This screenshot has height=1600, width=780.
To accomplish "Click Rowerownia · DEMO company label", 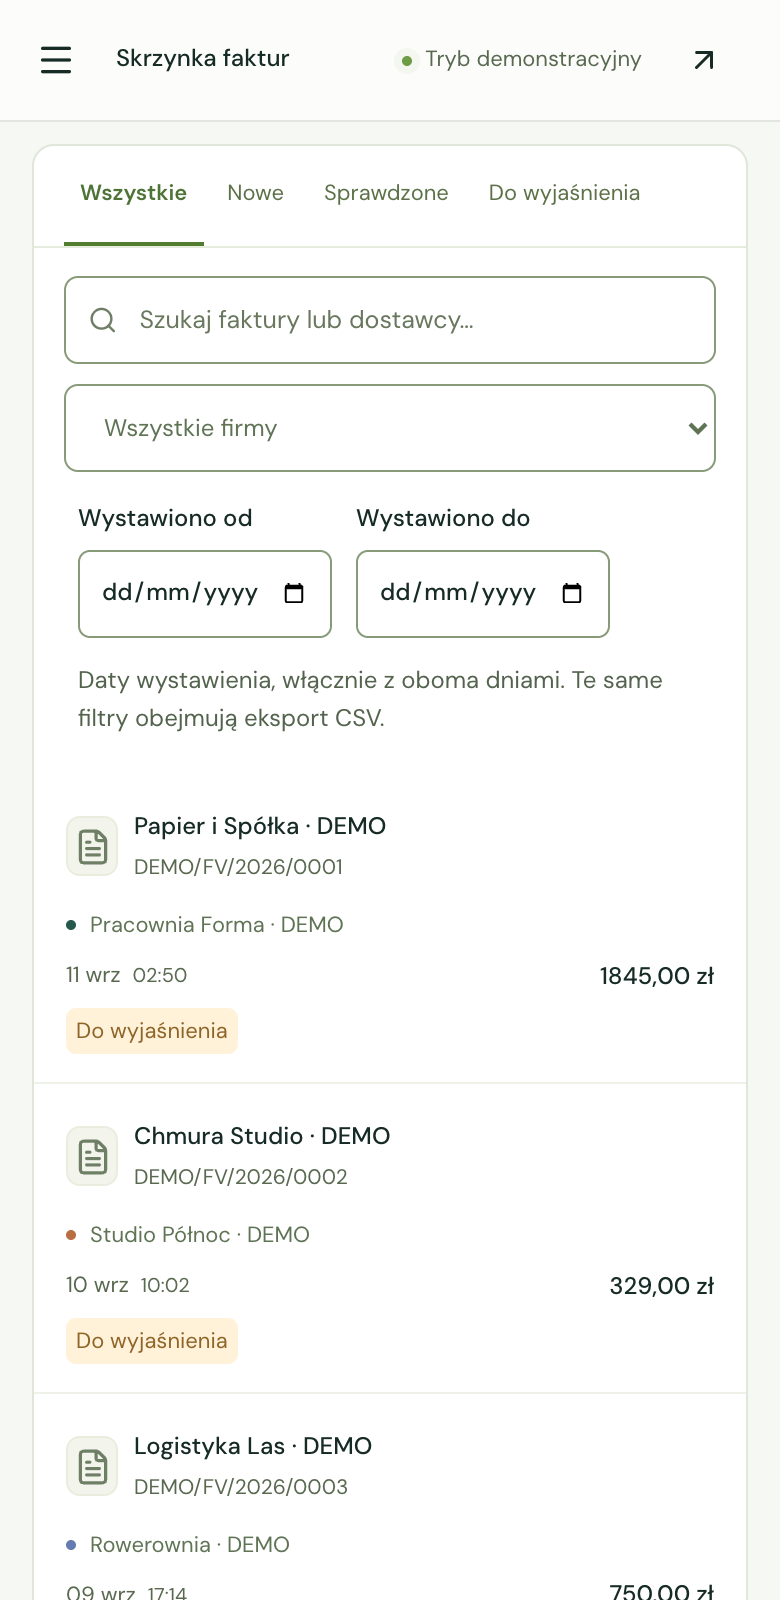I will (x=190, y=1545).
